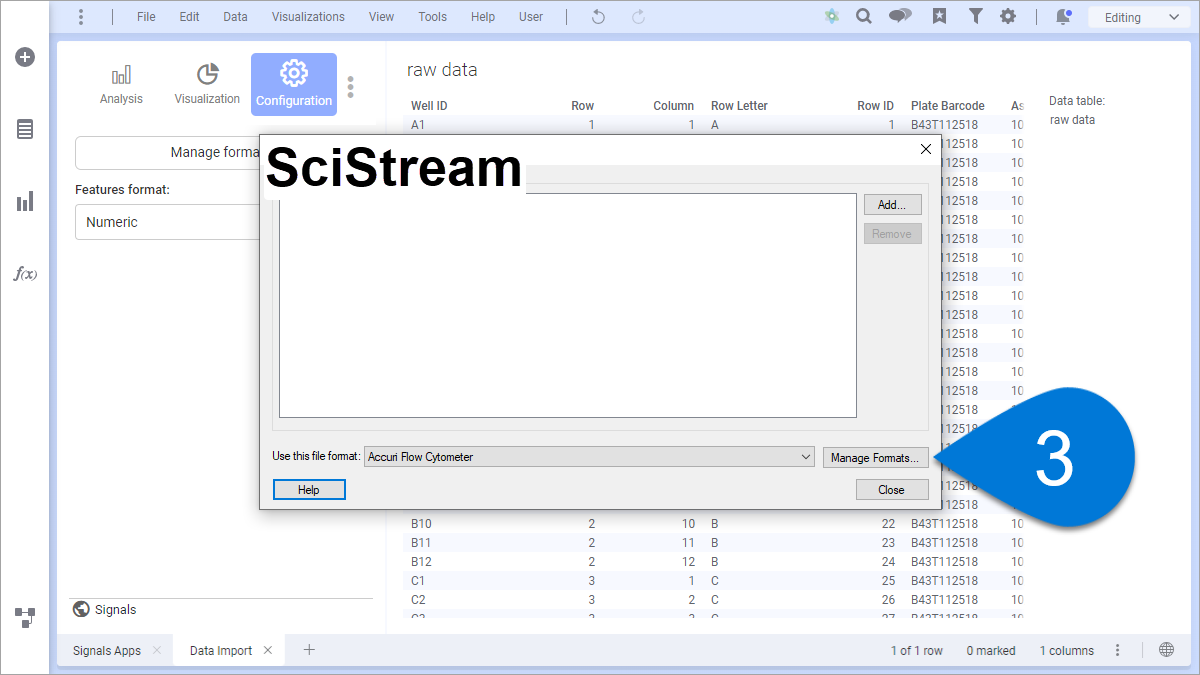Select the C1 well cell
The height and width of the screenshot is (675, 1200).
click(418, 581)
